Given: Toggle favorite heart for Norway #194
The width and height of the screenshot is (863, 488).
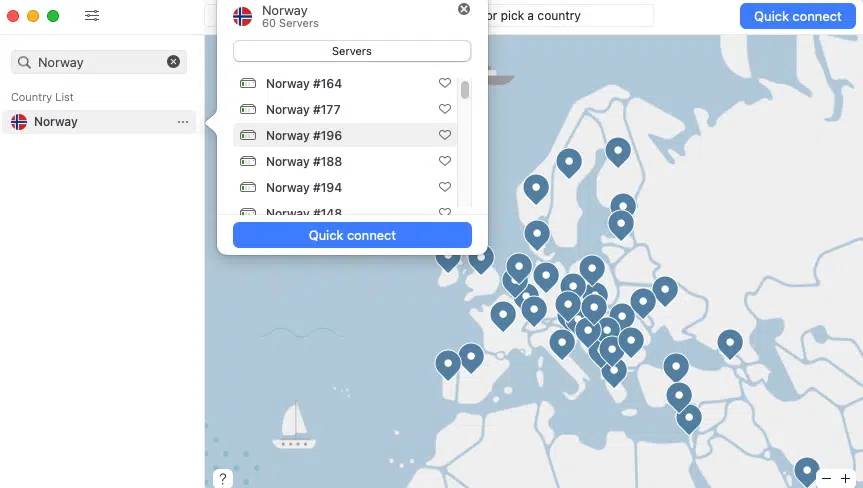Looking at the screenshot, I should point(445,187).
